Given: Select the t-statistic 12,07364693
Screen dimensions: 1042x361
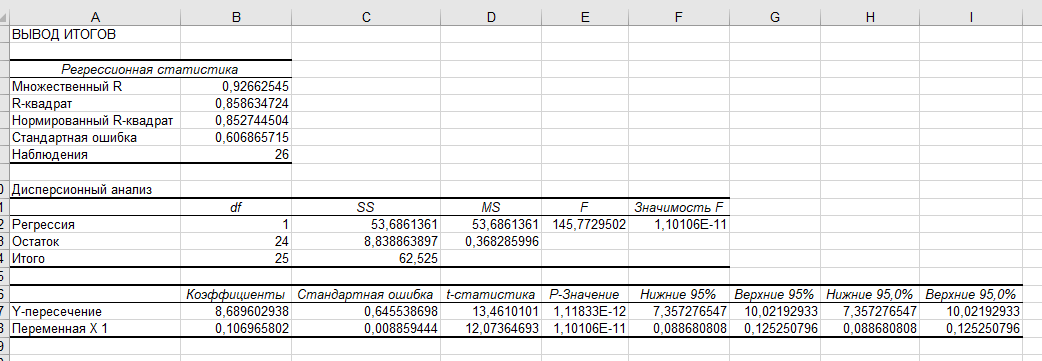Looking at the screenshot, I should click(490, 328).
